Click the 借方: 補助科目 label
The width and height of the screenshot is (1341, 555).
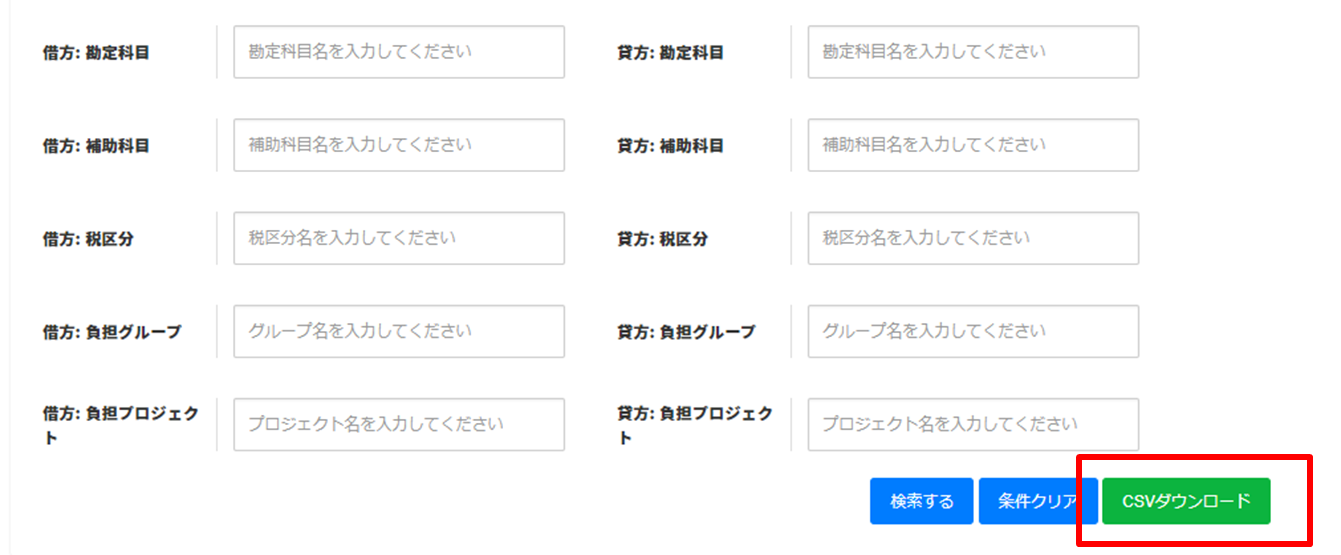point(96,146)
